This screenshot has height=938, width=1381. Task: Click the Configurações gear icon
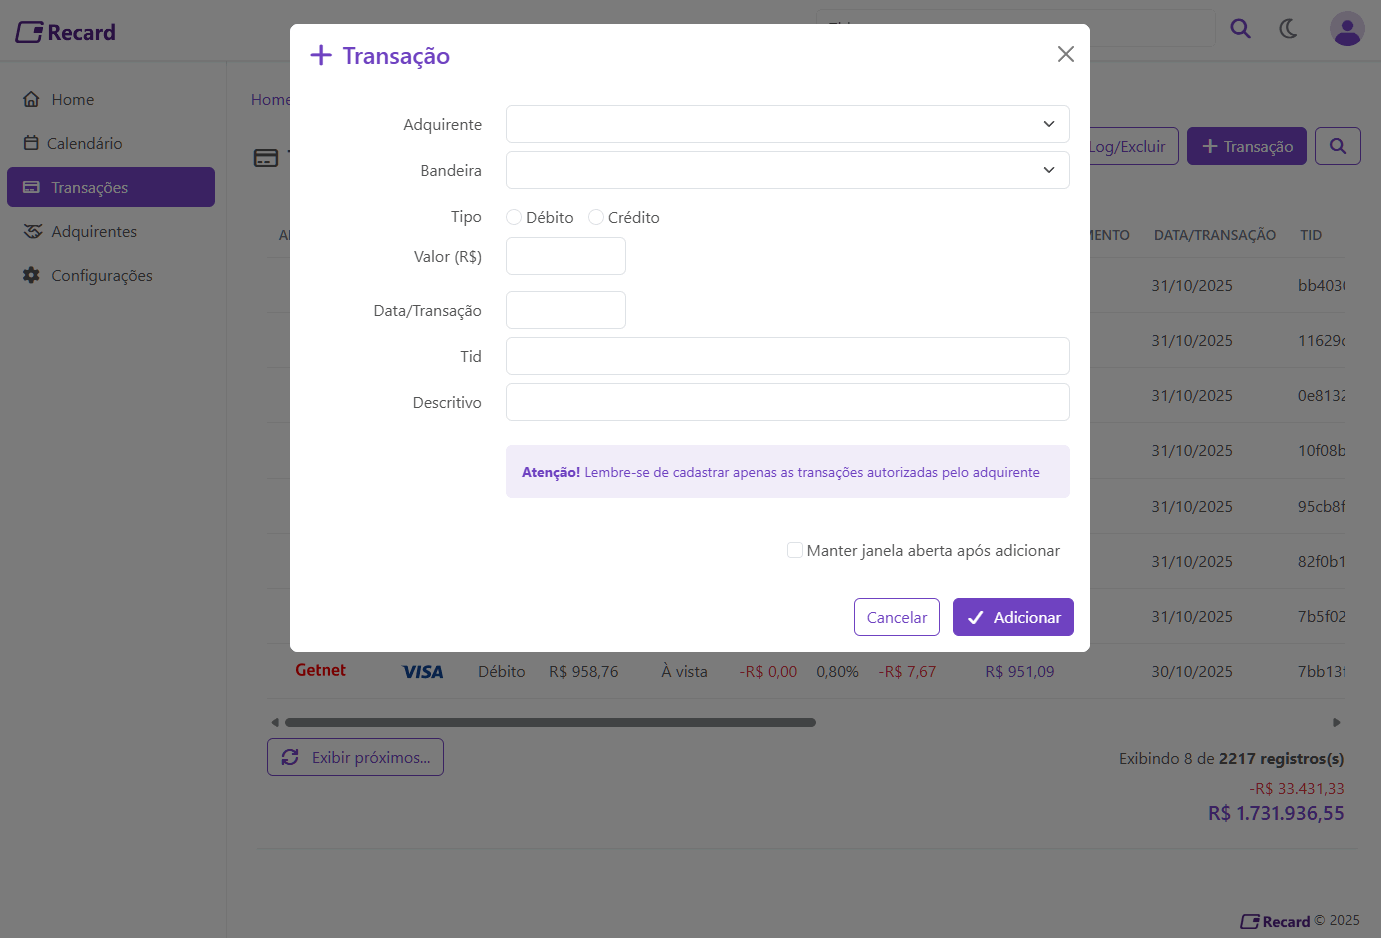click(x=32, y=275)
